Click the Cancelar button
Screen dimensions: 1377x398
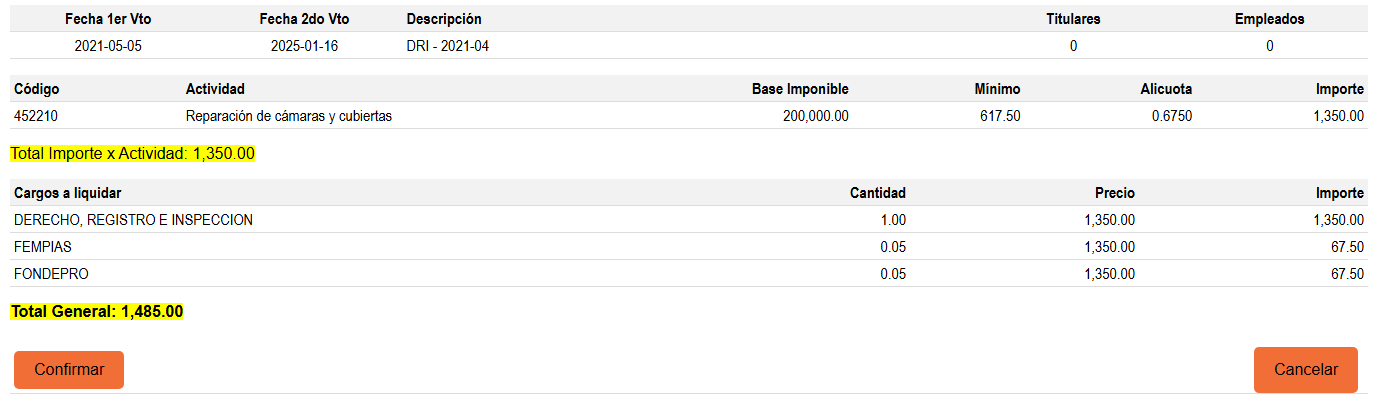pyautogui.click(x=1306, y=370)
